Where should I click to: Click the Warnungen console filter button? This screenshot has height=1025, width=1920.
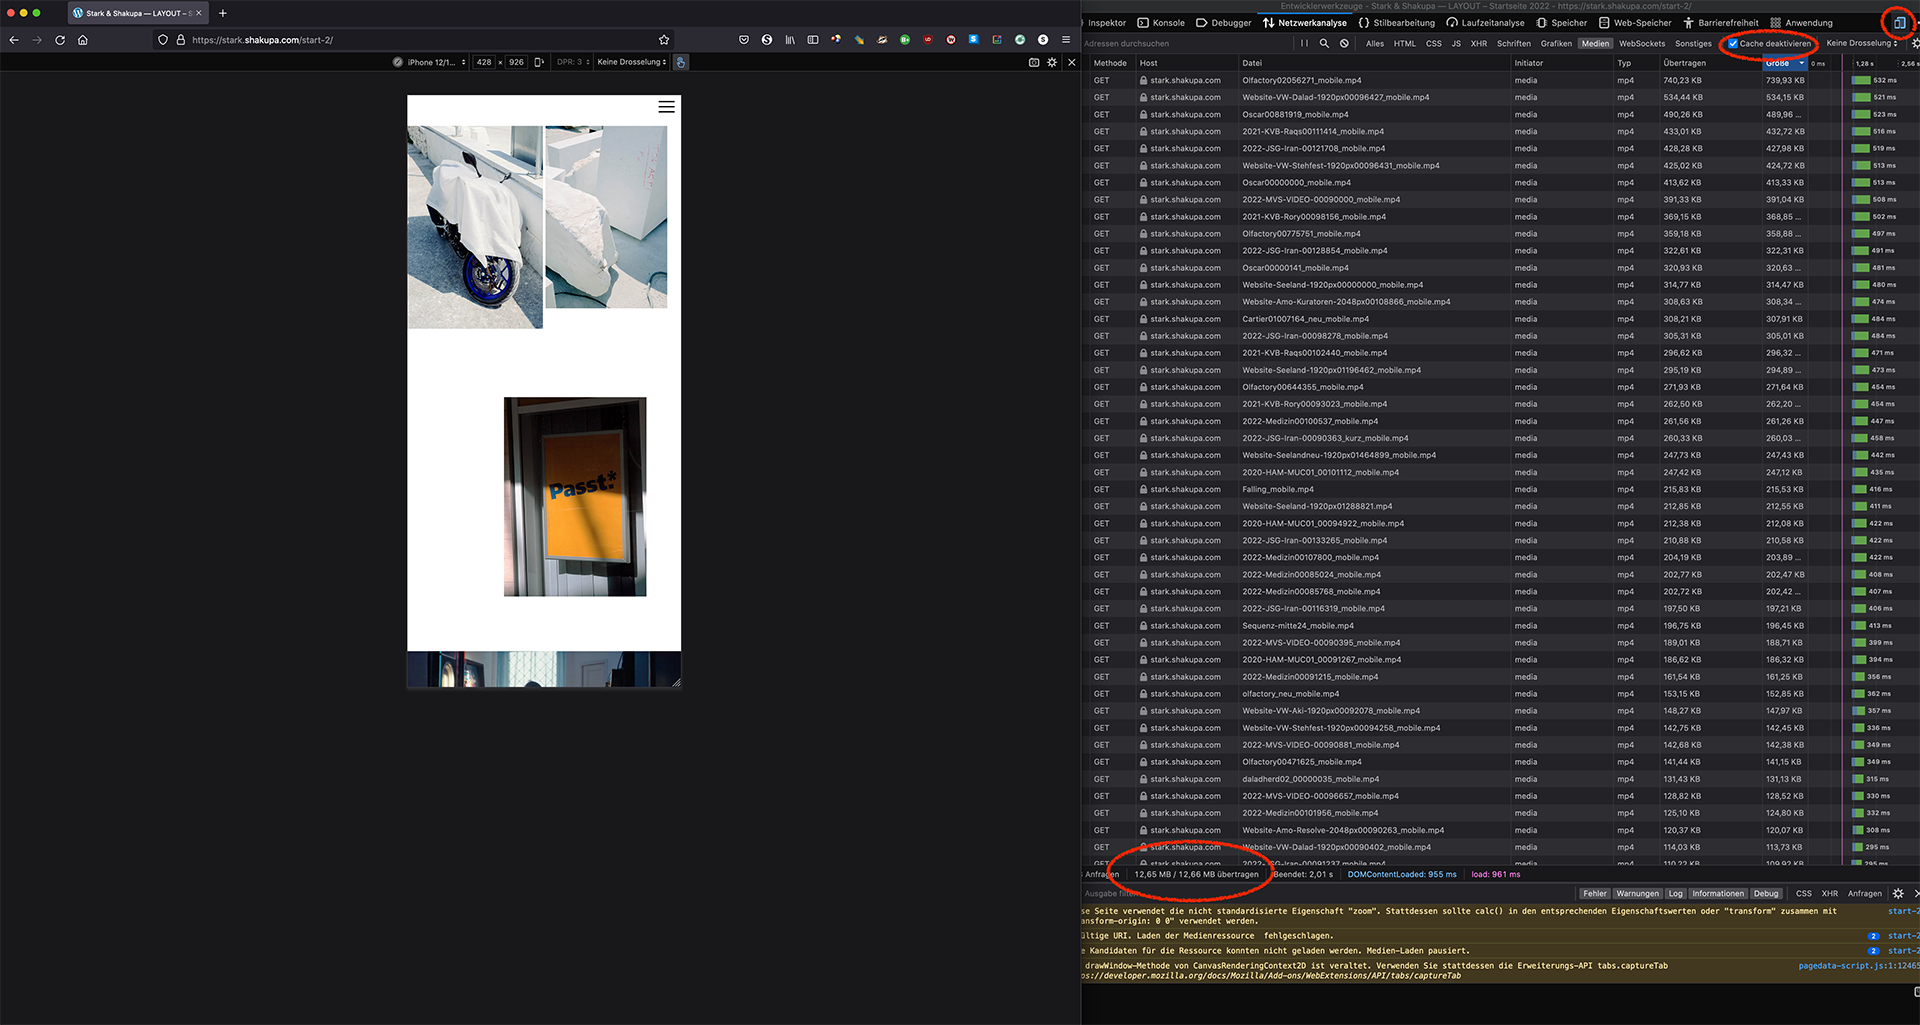[x=1636, y=894]
